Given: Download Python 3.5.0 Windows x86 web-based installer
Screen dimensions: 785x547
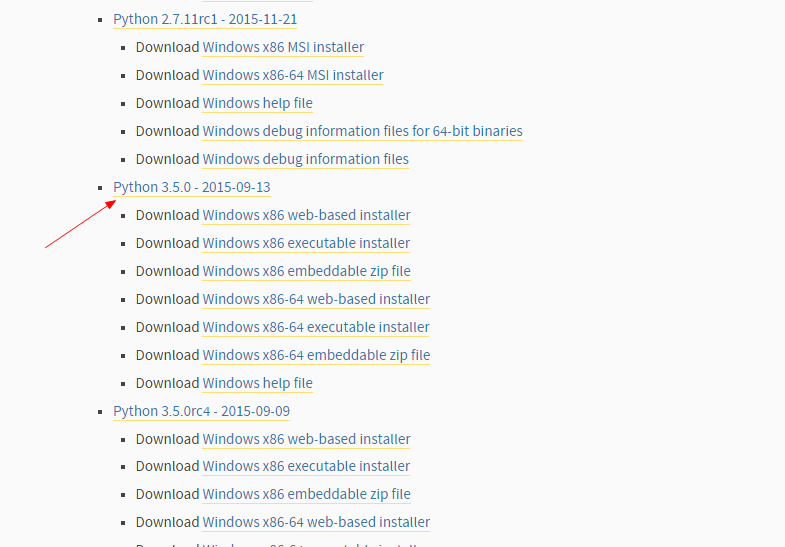Looking at the screenshot, I should pyautogui.click(x=306, y=216).
